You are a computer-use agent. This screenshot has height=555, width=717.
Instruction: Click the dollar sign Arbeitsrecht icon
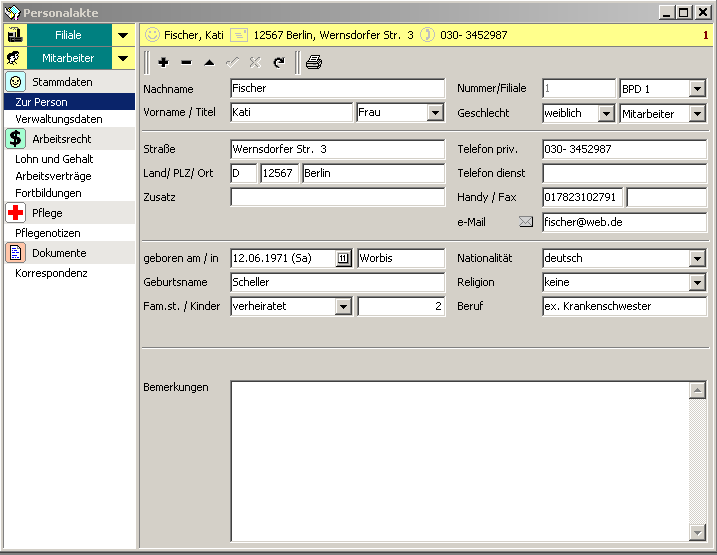16,139
